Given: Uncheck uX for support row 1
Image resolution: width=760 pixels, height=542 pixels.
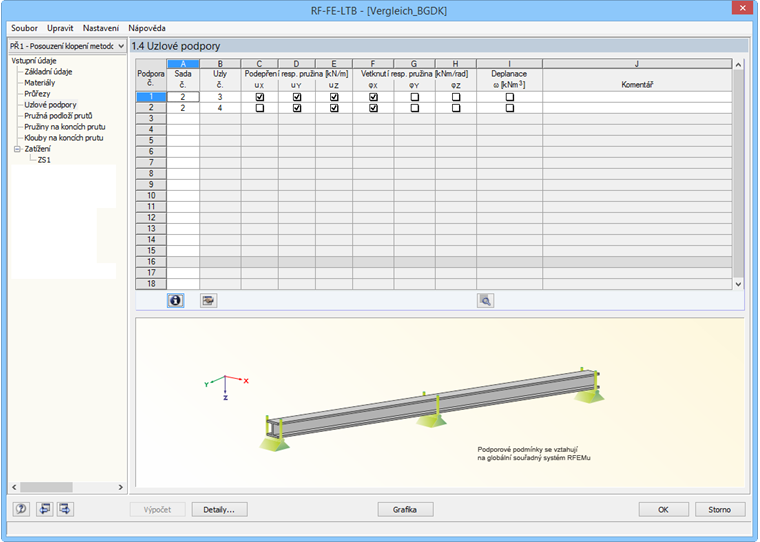Looking at the screenshot, I should (x=260, y=97).
